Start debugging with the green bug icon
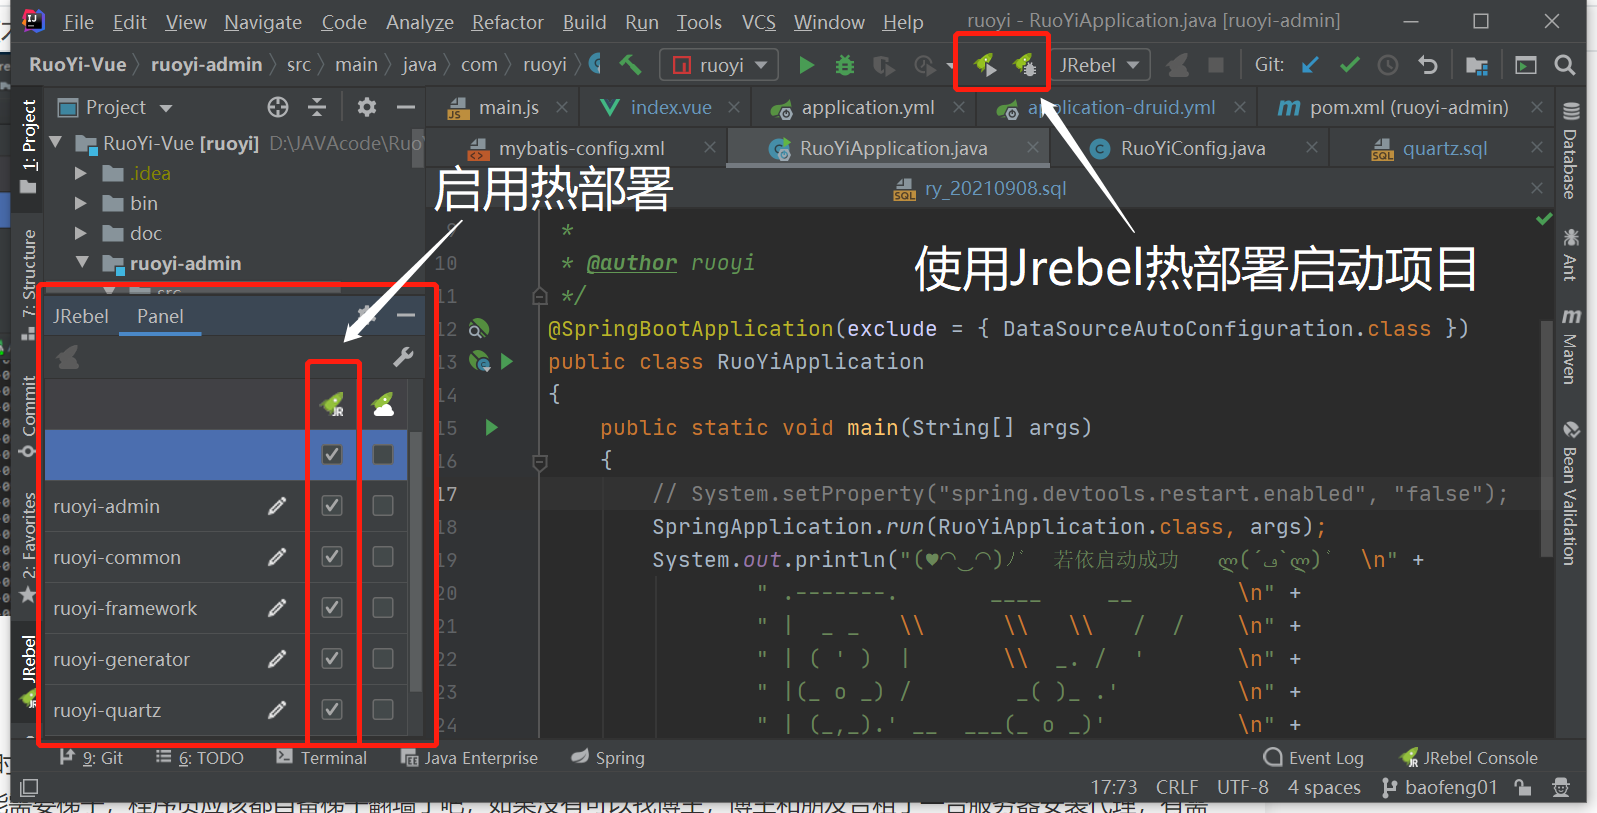Image resolution: width=1597 pixels, height=813 pixels. click(845, 65)
